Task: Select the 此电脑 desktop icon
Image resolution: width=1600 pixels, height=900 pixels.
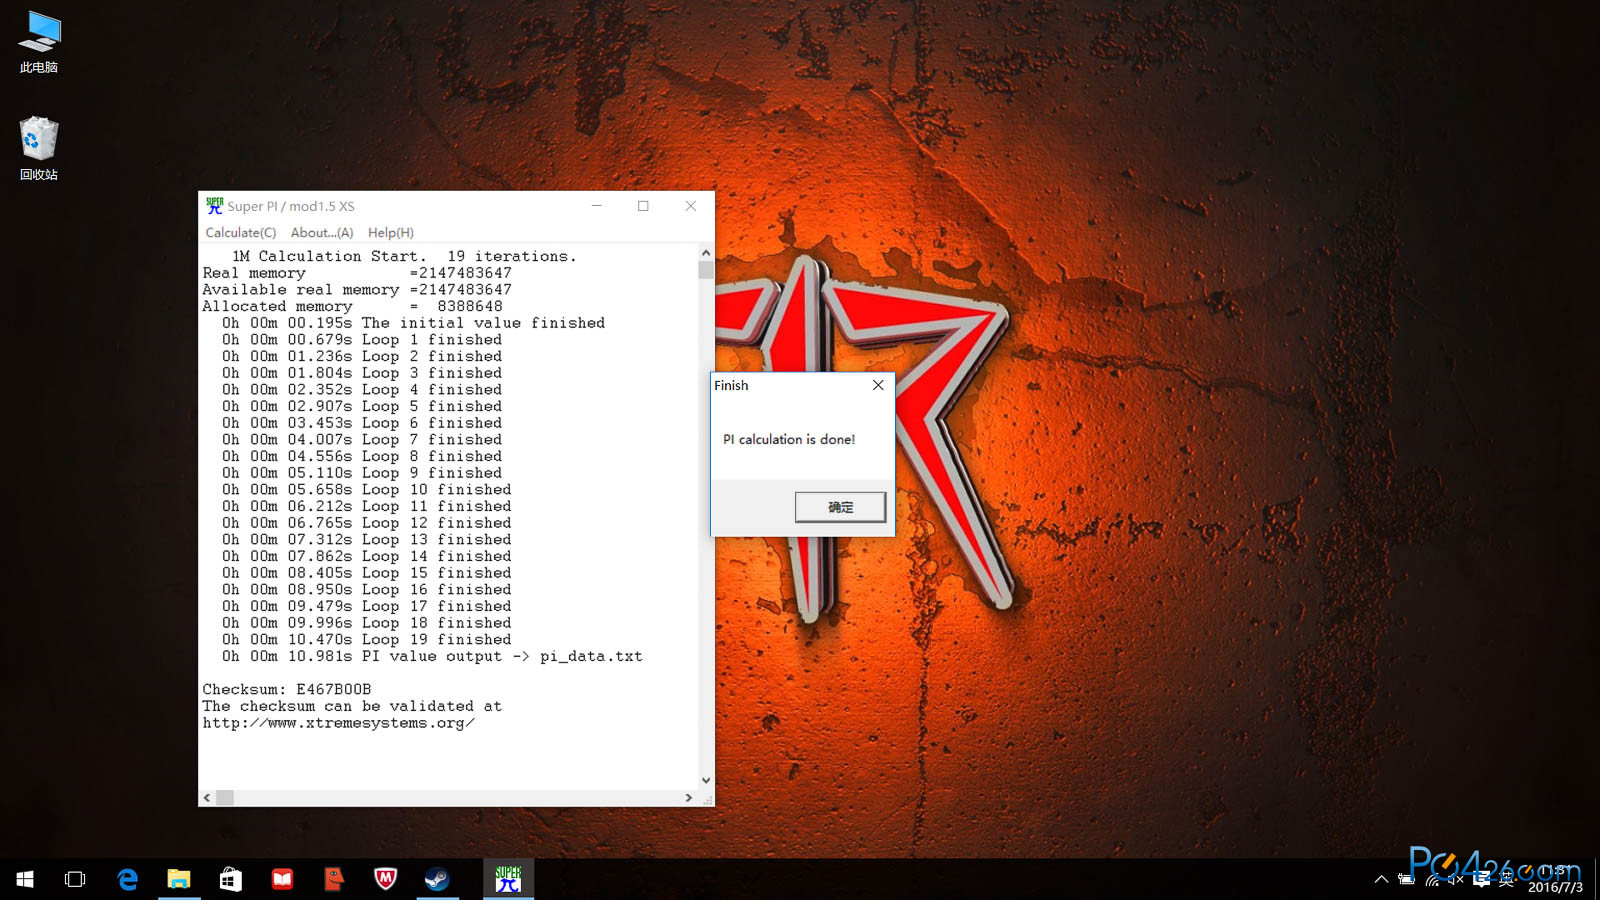Action: (39, 43)
